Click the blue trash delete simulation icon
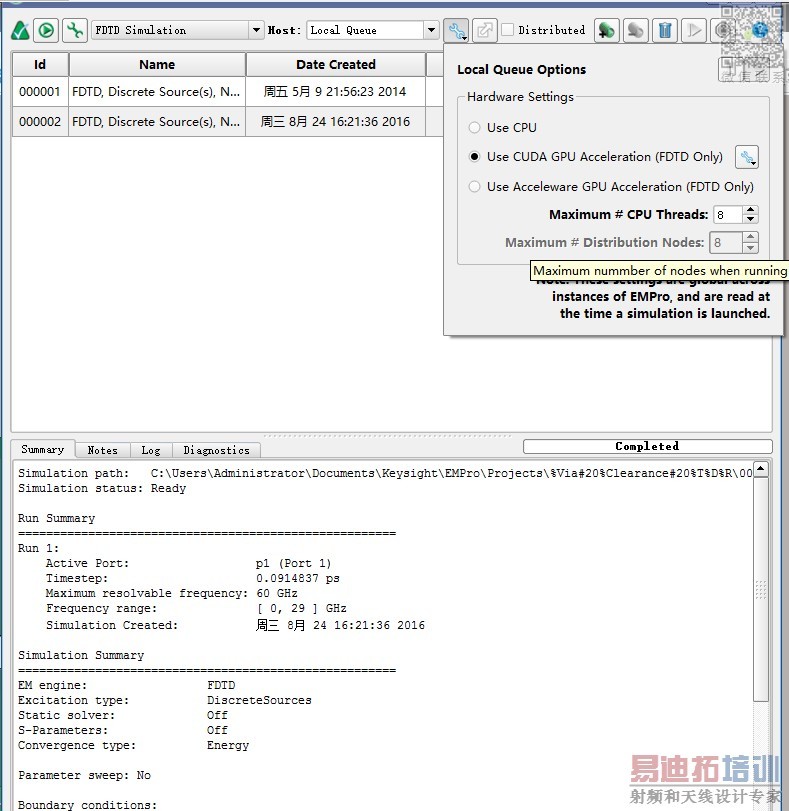The width and height of the screenshot is (789, 811). click(x=665, y=31)
